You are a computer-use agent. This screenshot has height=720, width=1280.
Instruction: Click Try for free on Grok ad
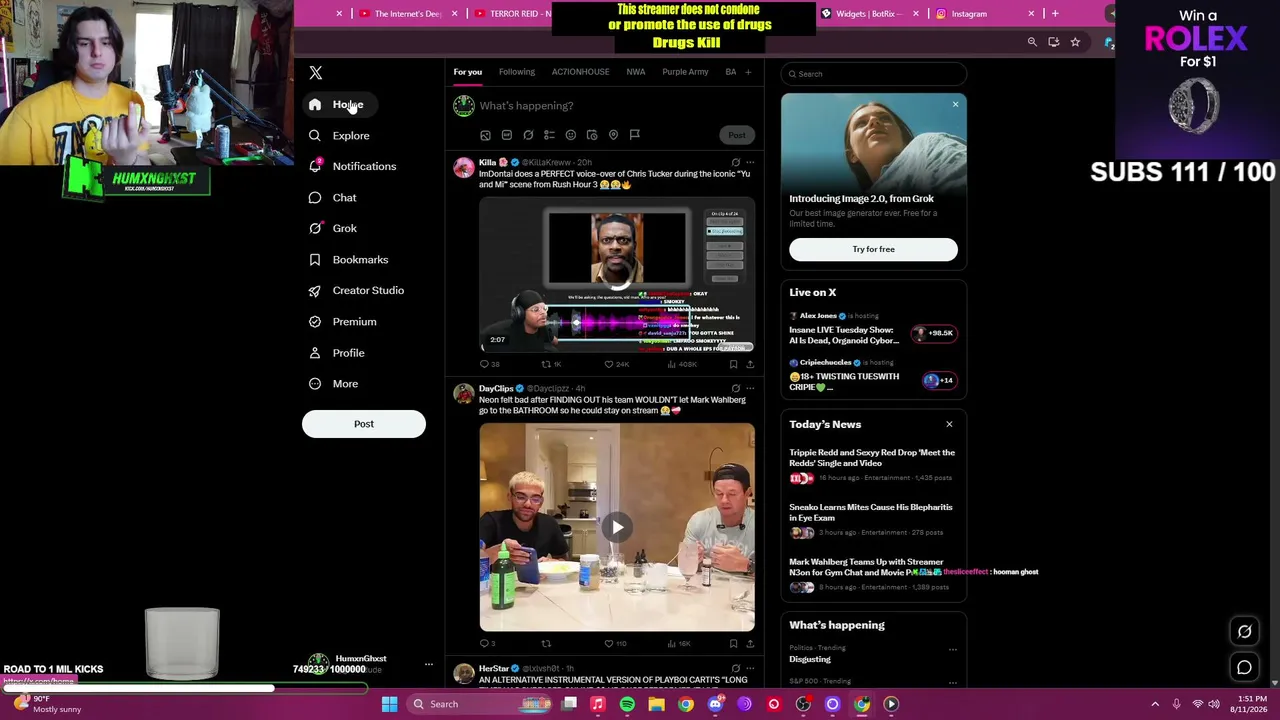pos(873,249)
